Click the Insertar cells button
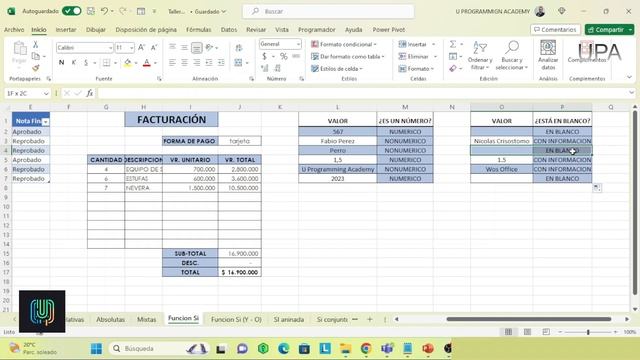640x360 pixels. [x=413, y=44]
